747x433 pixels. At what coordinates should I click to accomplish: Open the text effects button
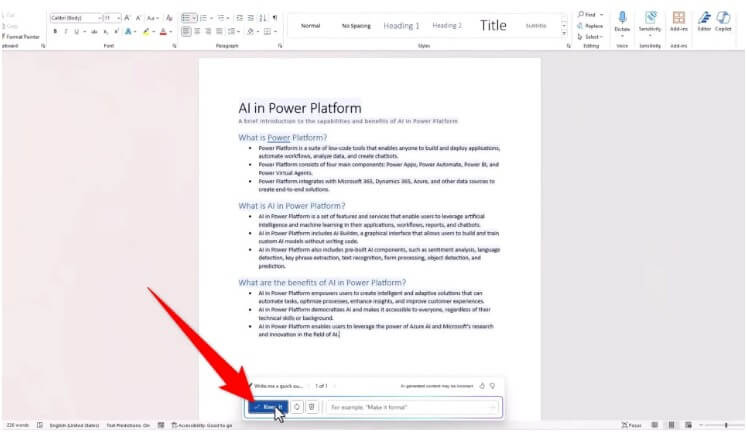tap(128, 31)
